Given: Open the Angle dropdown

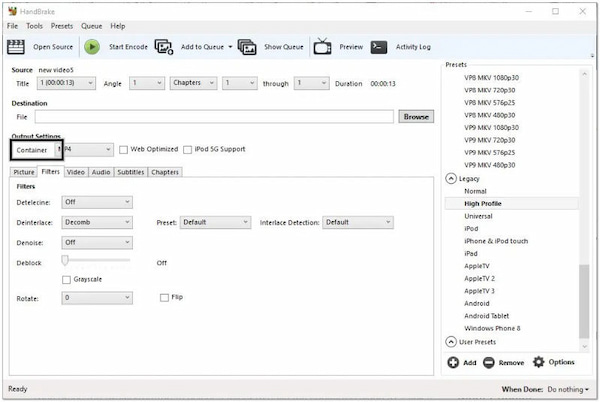Looking at the screenshot, I should coord(147,83).
